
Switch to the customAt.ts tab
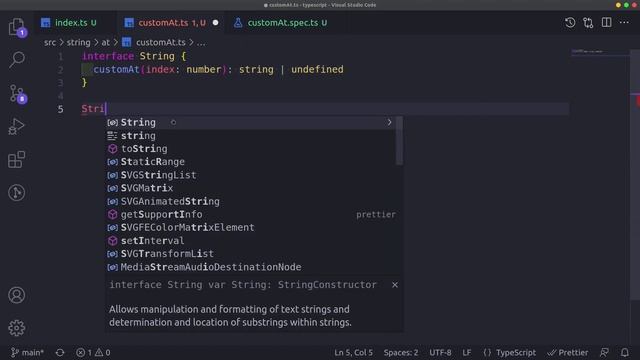pyautogui.click(x=171, y=23)
